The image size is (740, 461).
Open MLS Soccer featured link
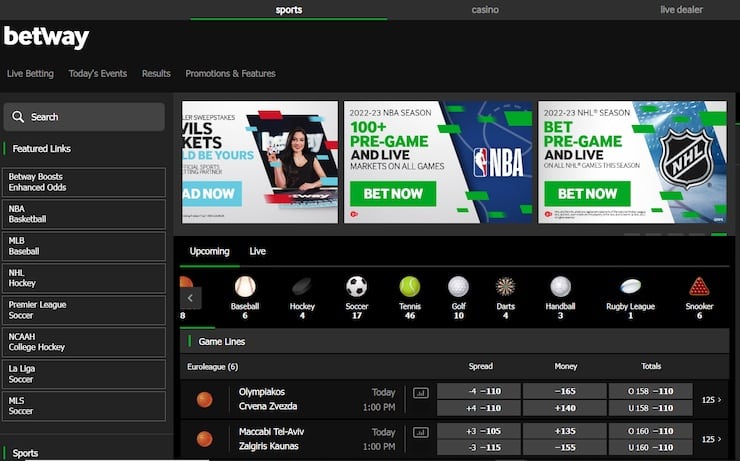click(84, 406)
